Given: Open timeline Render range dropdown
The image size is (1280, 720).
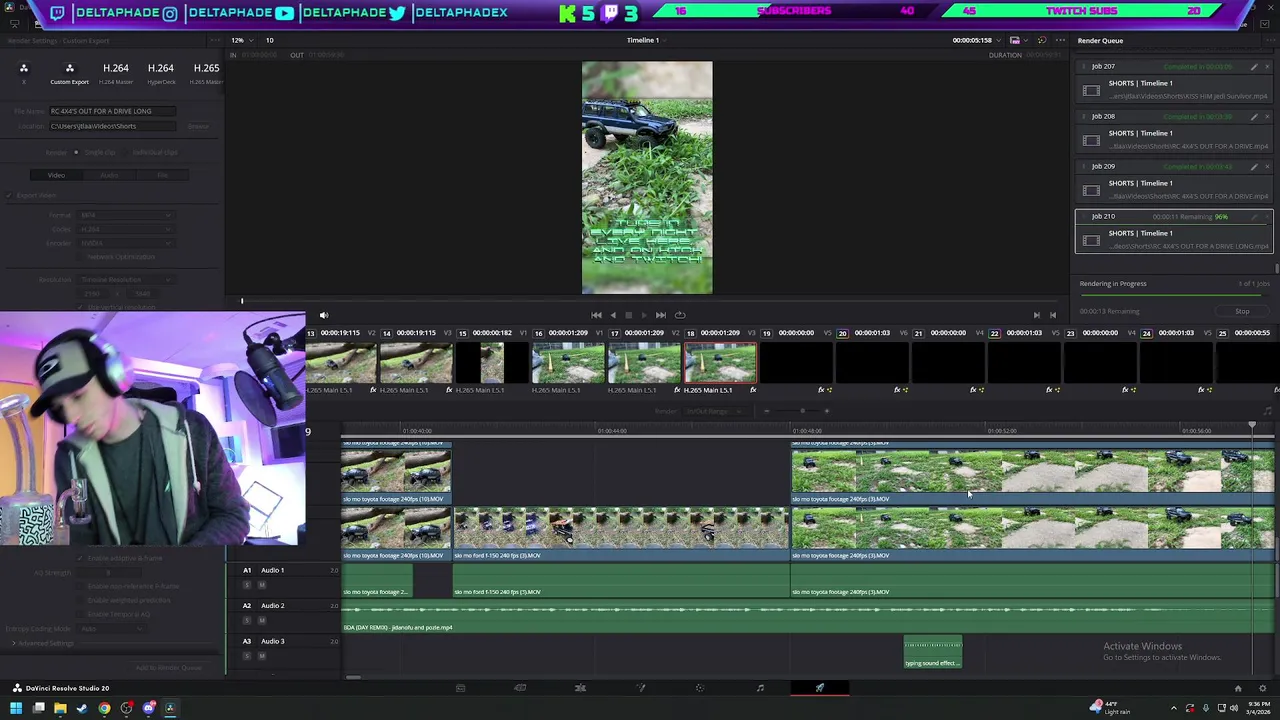Looking at the screenshot, I should (x=714, y=411).
